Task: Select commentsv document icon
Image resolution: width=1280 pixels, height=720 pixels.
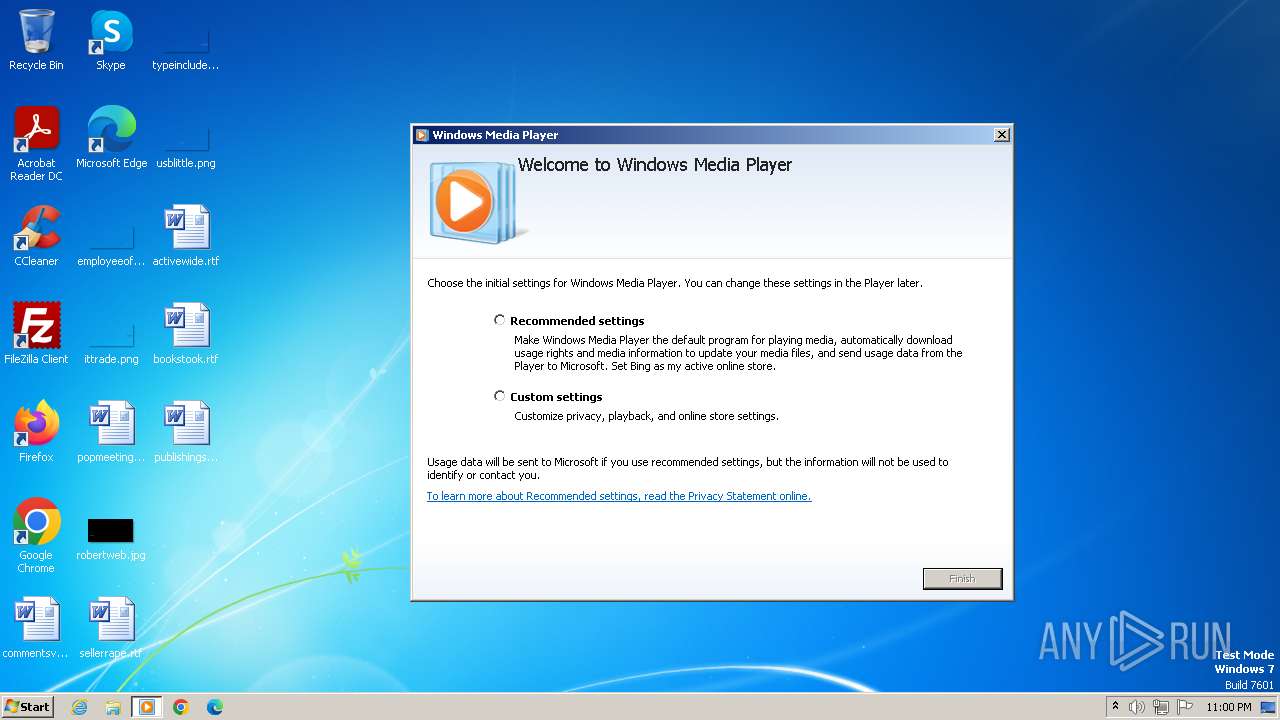Action: point(36,627)
